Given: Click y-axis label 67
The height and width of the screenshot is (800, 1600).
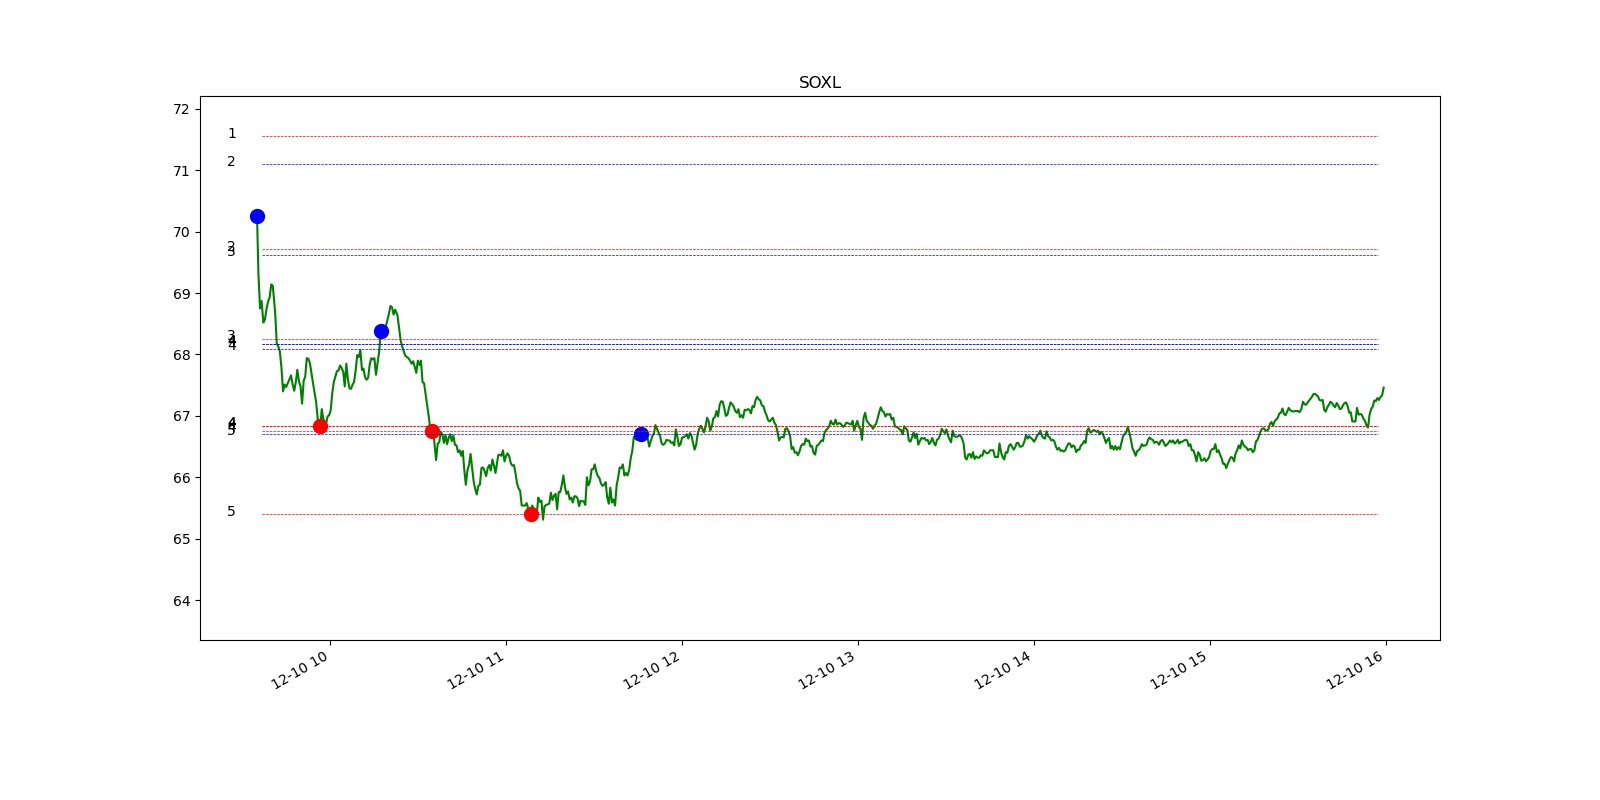Looking at the screenshot, I should click(x=181, y=416).
